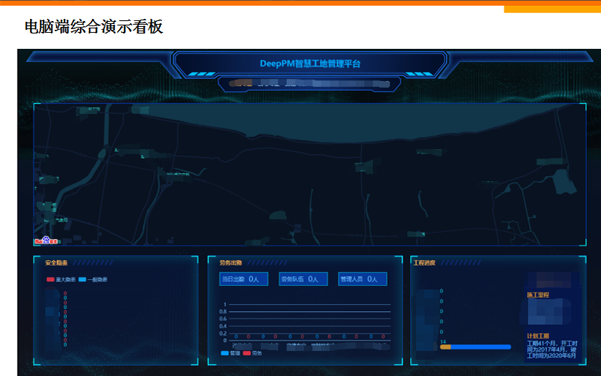601x376 pixels.
Task: Click the 当日出勤 0人 counter box
Action: click(x=243, y=279)
